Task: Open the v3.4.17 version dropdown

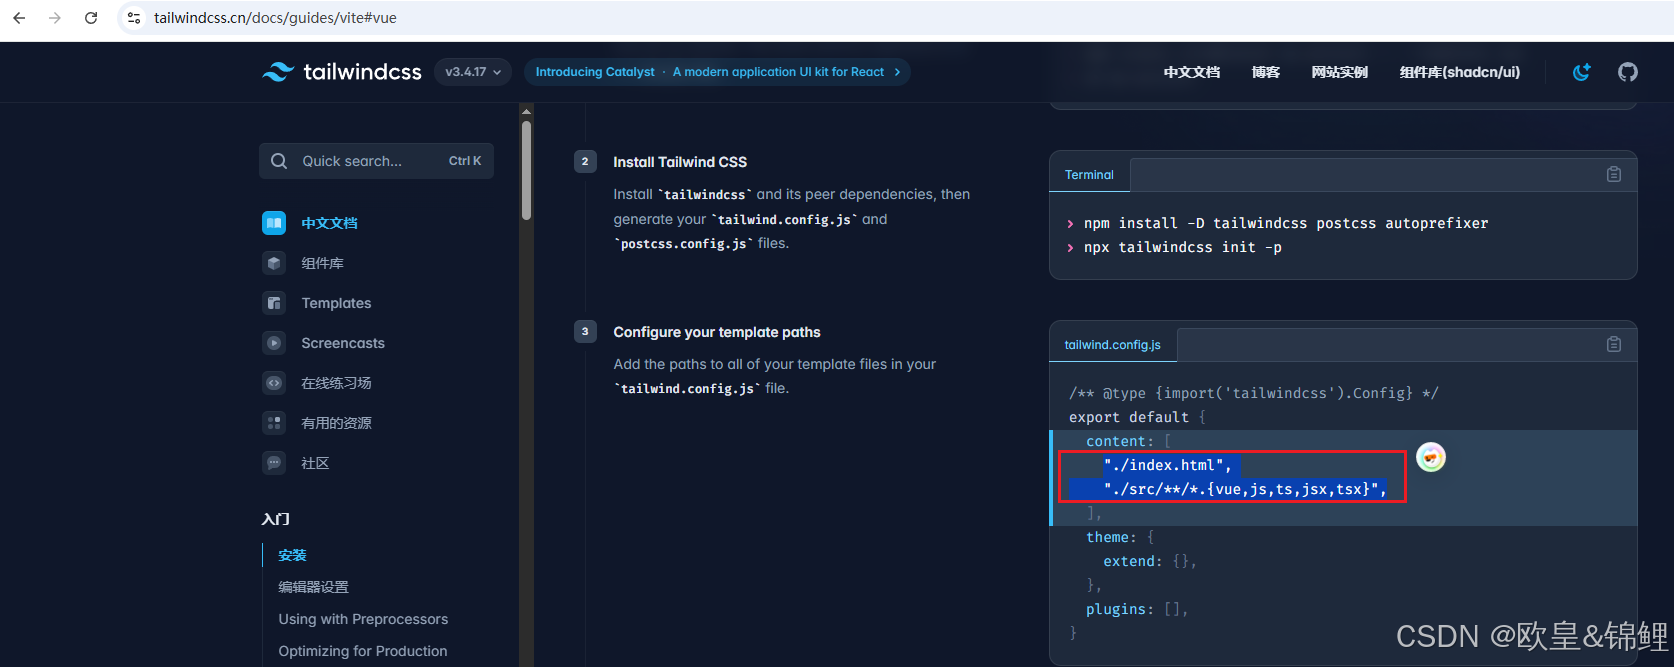Action: coord(473,72)
